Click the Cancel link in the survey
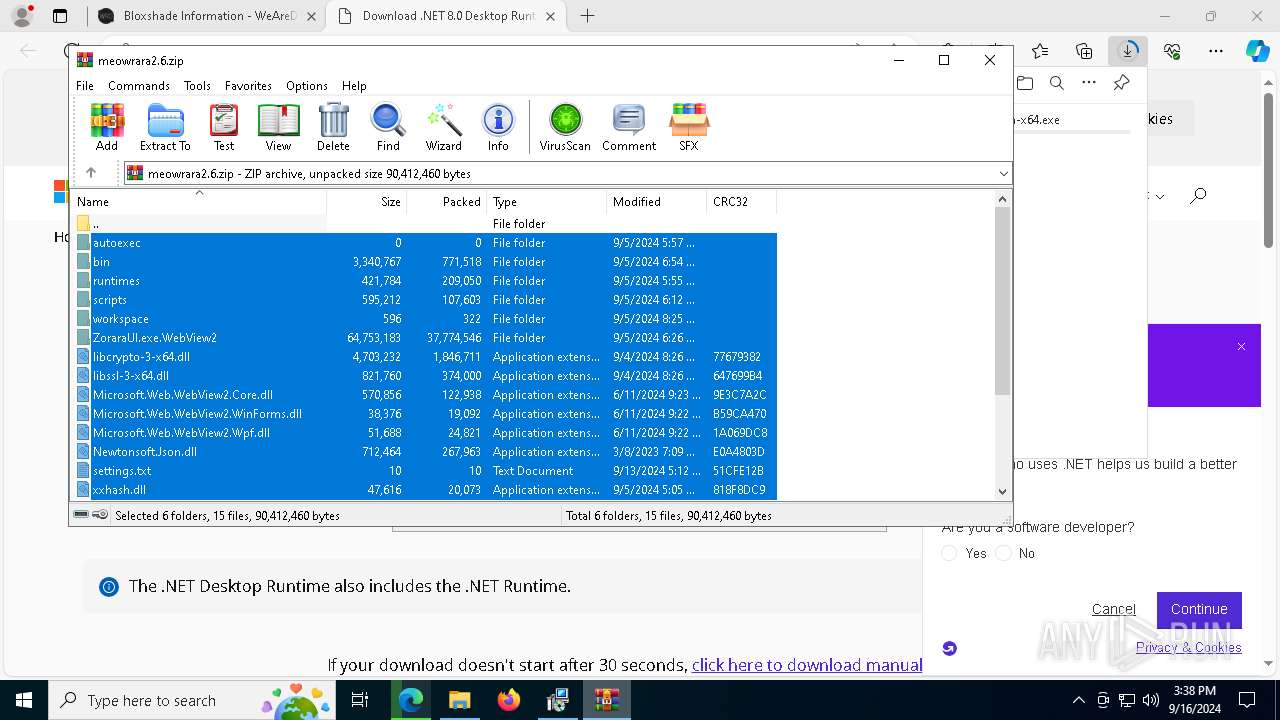 (x=1113, y=609)
